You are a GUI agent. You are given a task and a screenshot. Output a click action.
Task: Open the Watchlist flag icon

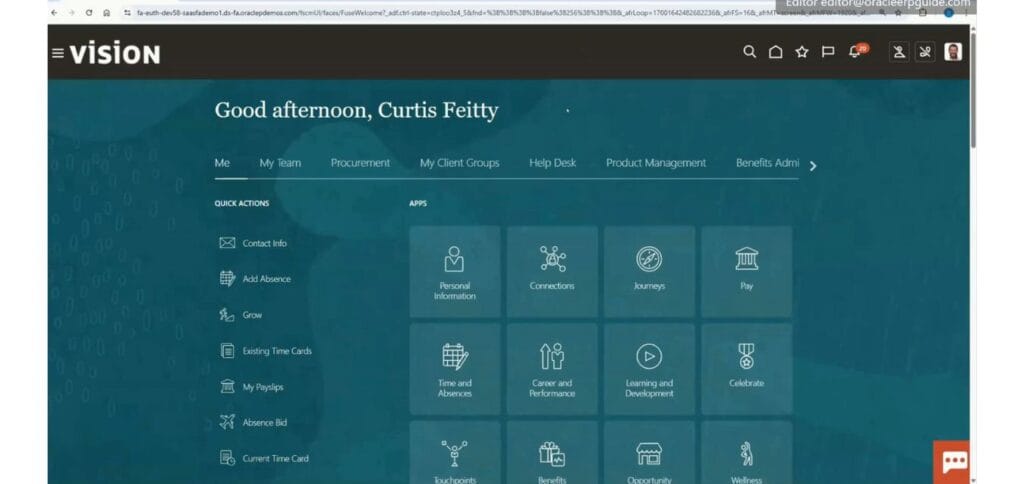tap(827, 52)
